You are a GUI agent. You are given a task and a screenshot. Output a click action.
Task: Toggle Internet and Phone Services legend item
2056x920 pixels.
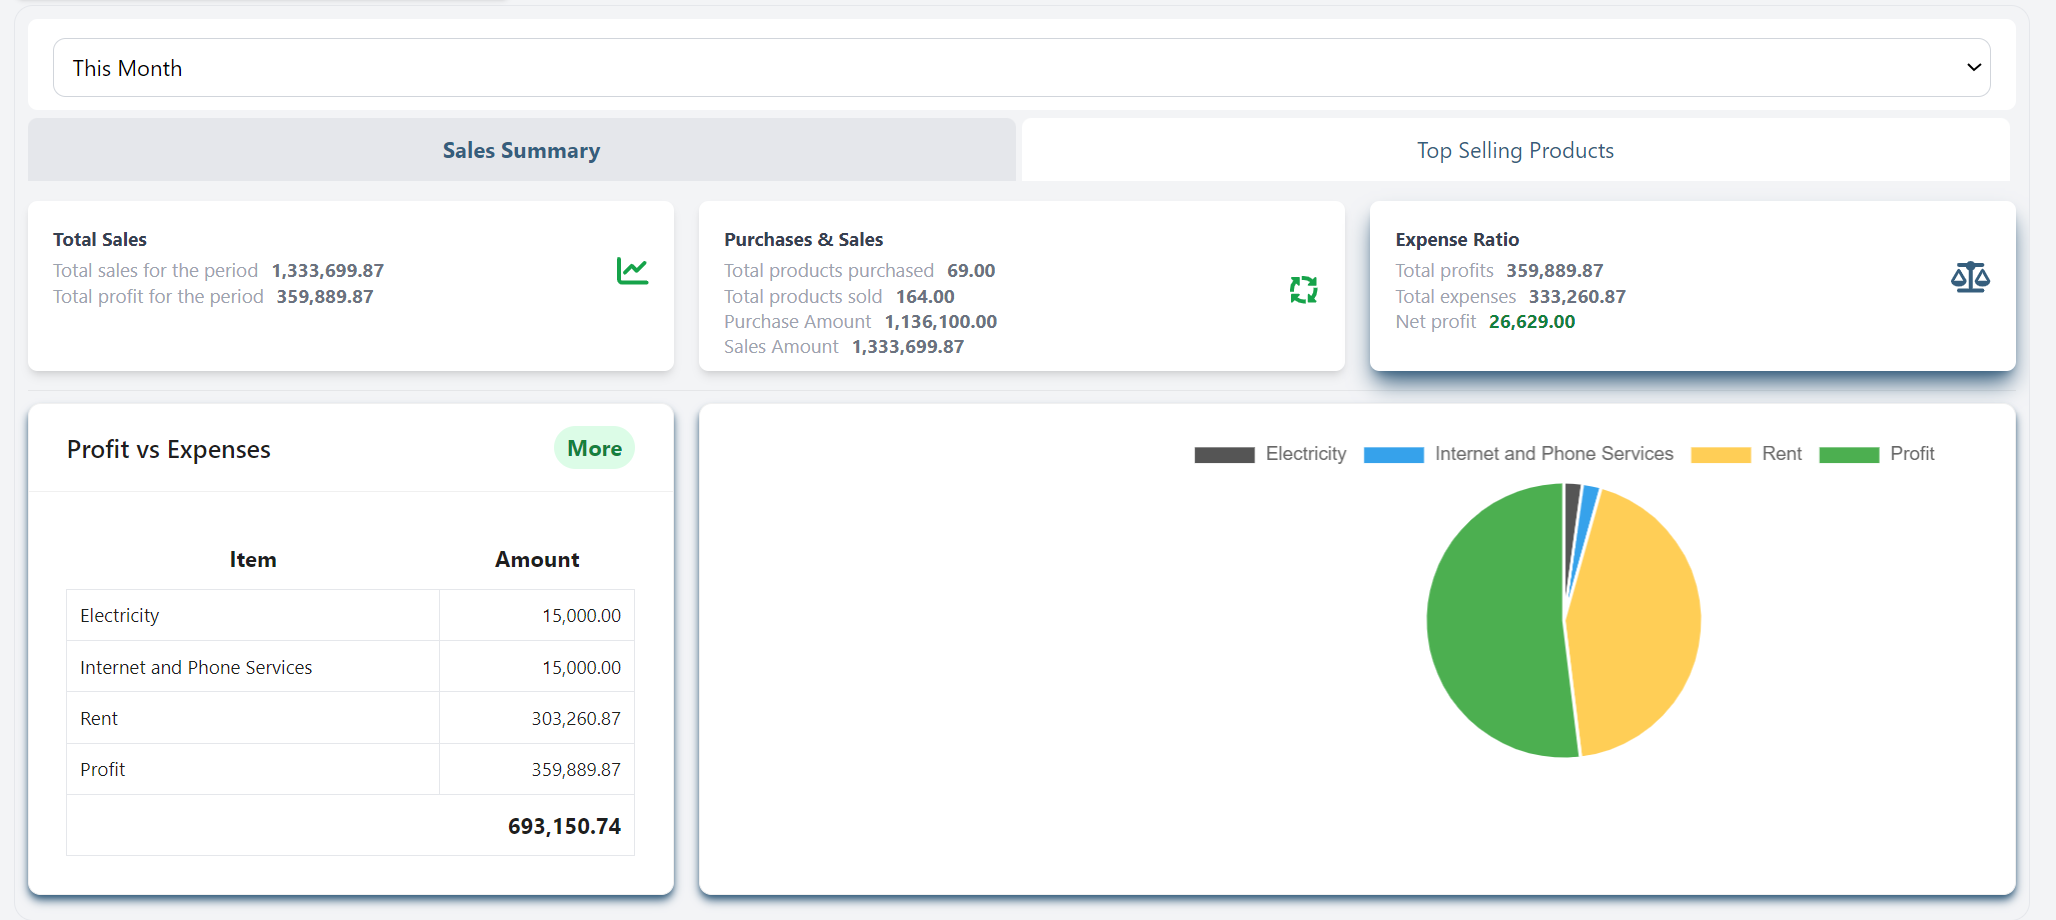1553,454
